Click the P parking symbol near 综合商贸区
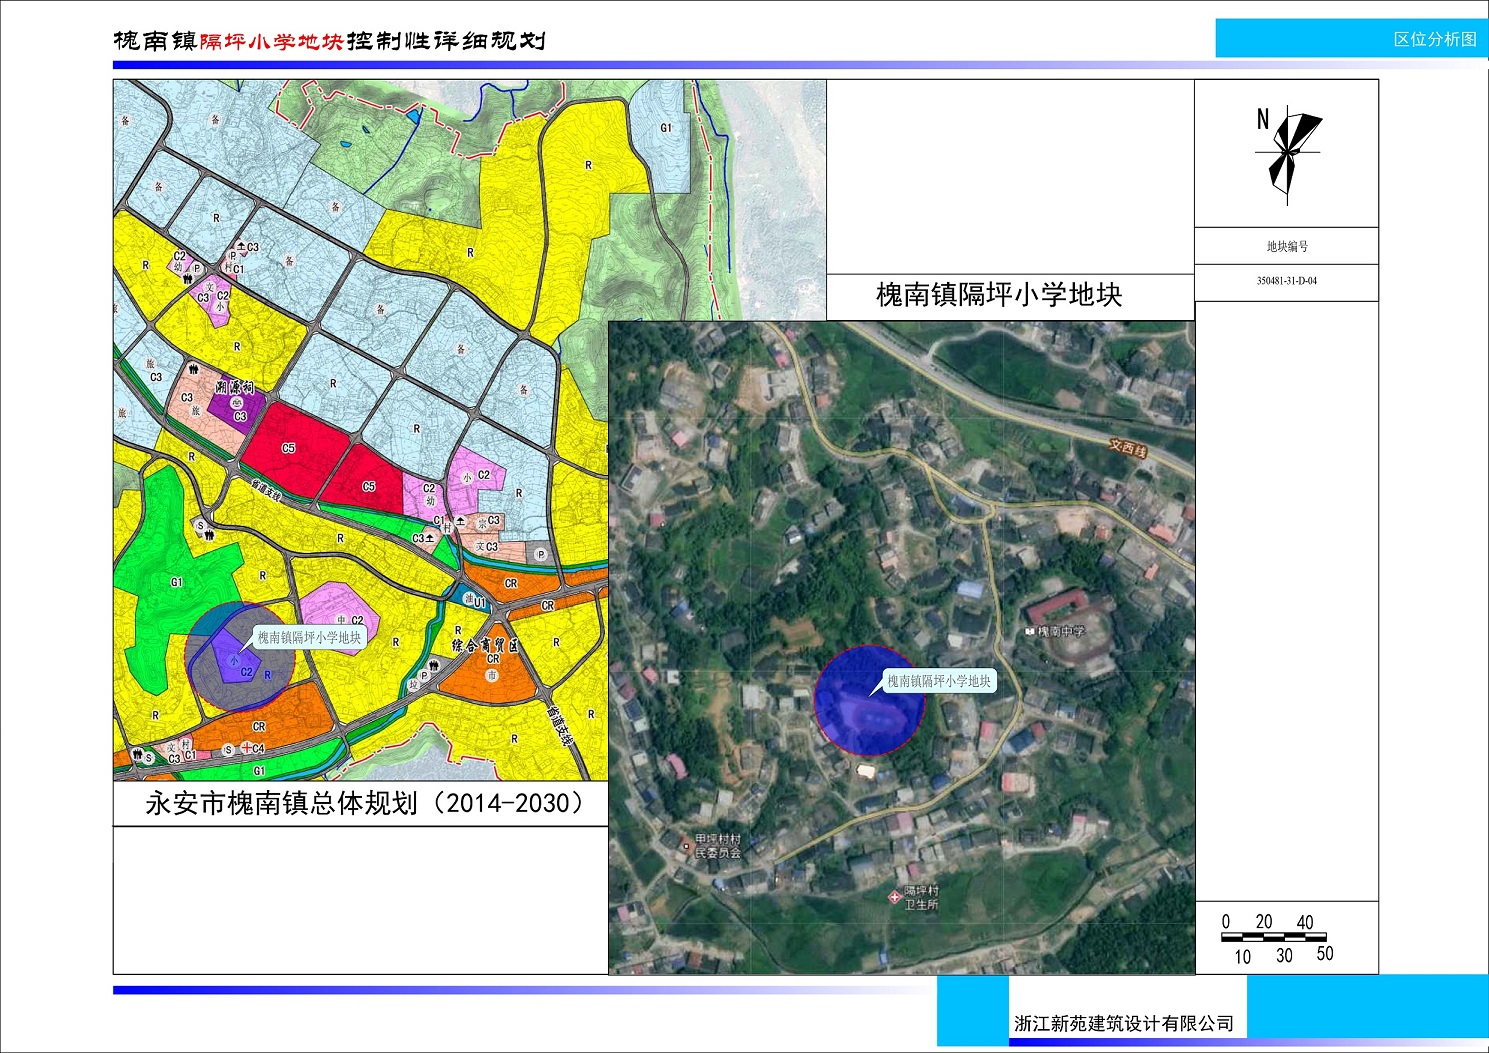This screenshot has width=1489, height=1053. [423, 676]
